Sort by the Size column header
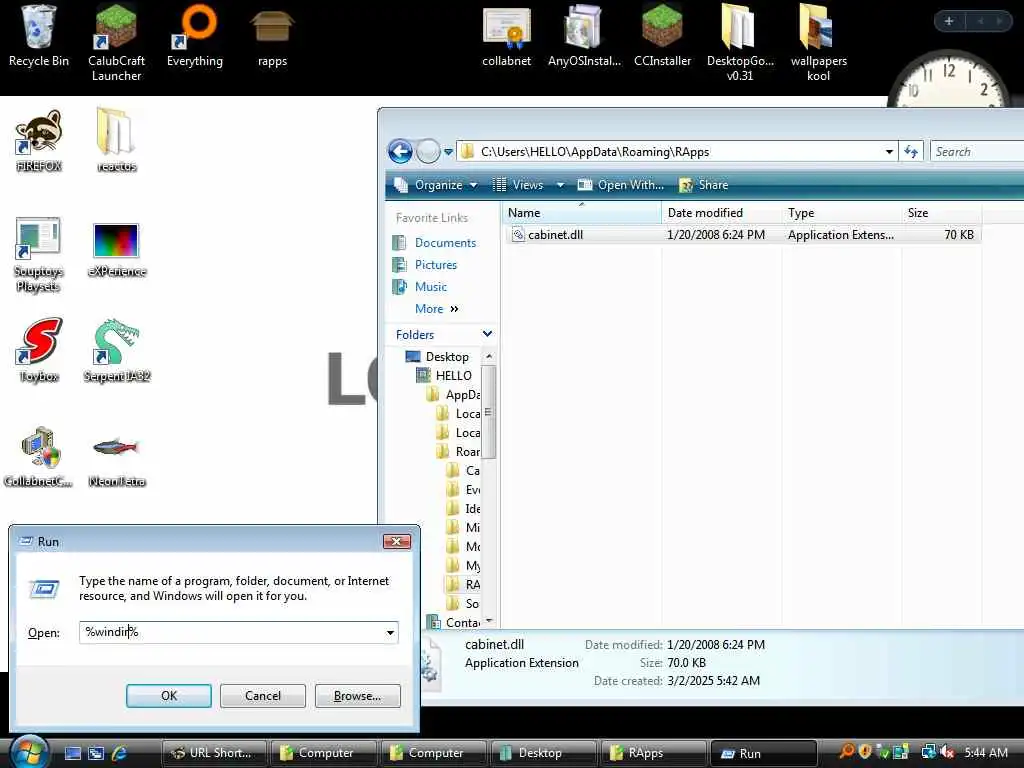Image resolution: width=1024 pixels, height=768 pixels. click(x=942, y=213)
